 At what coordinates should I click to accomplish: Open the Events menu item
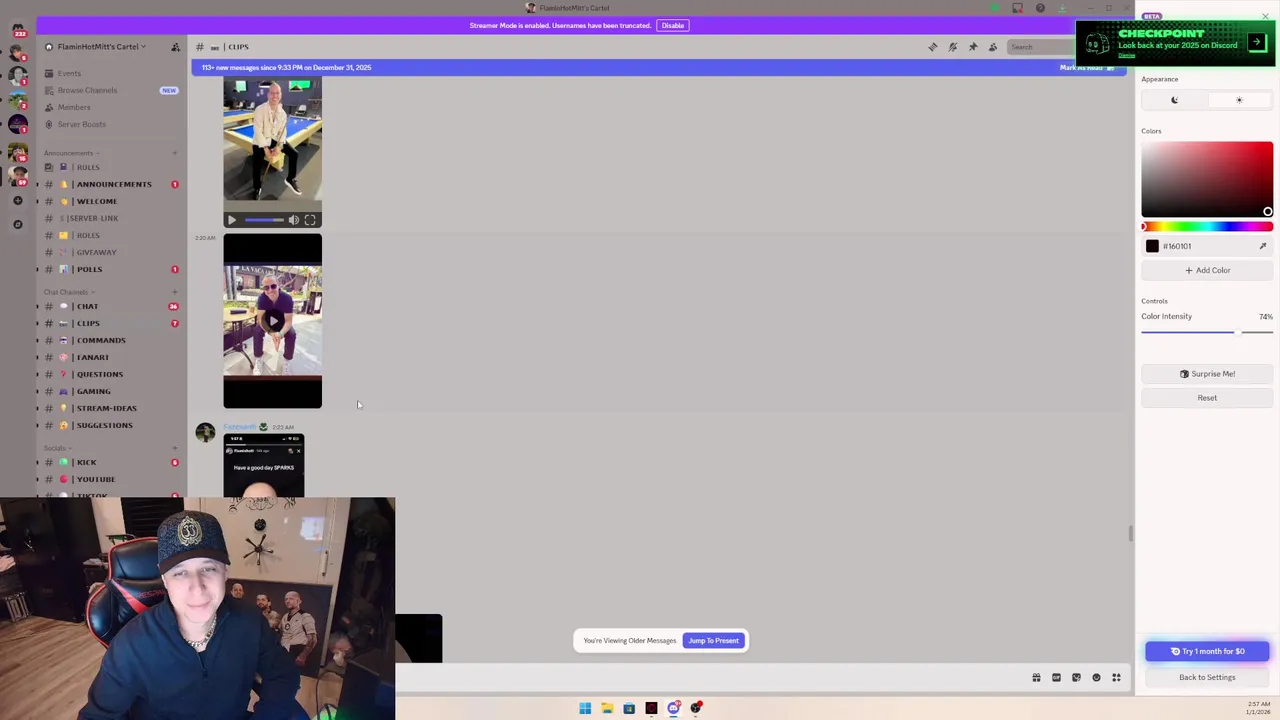pyautogui.click(x=110, y=73)
